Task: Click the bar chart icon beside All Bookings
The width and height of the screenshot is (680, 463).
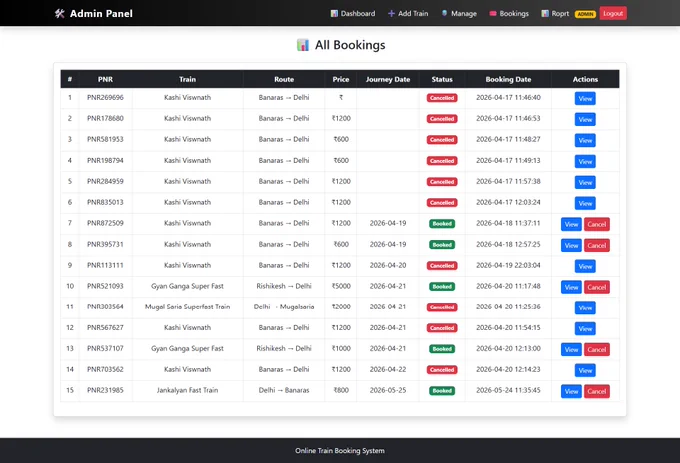Action: 303,45
